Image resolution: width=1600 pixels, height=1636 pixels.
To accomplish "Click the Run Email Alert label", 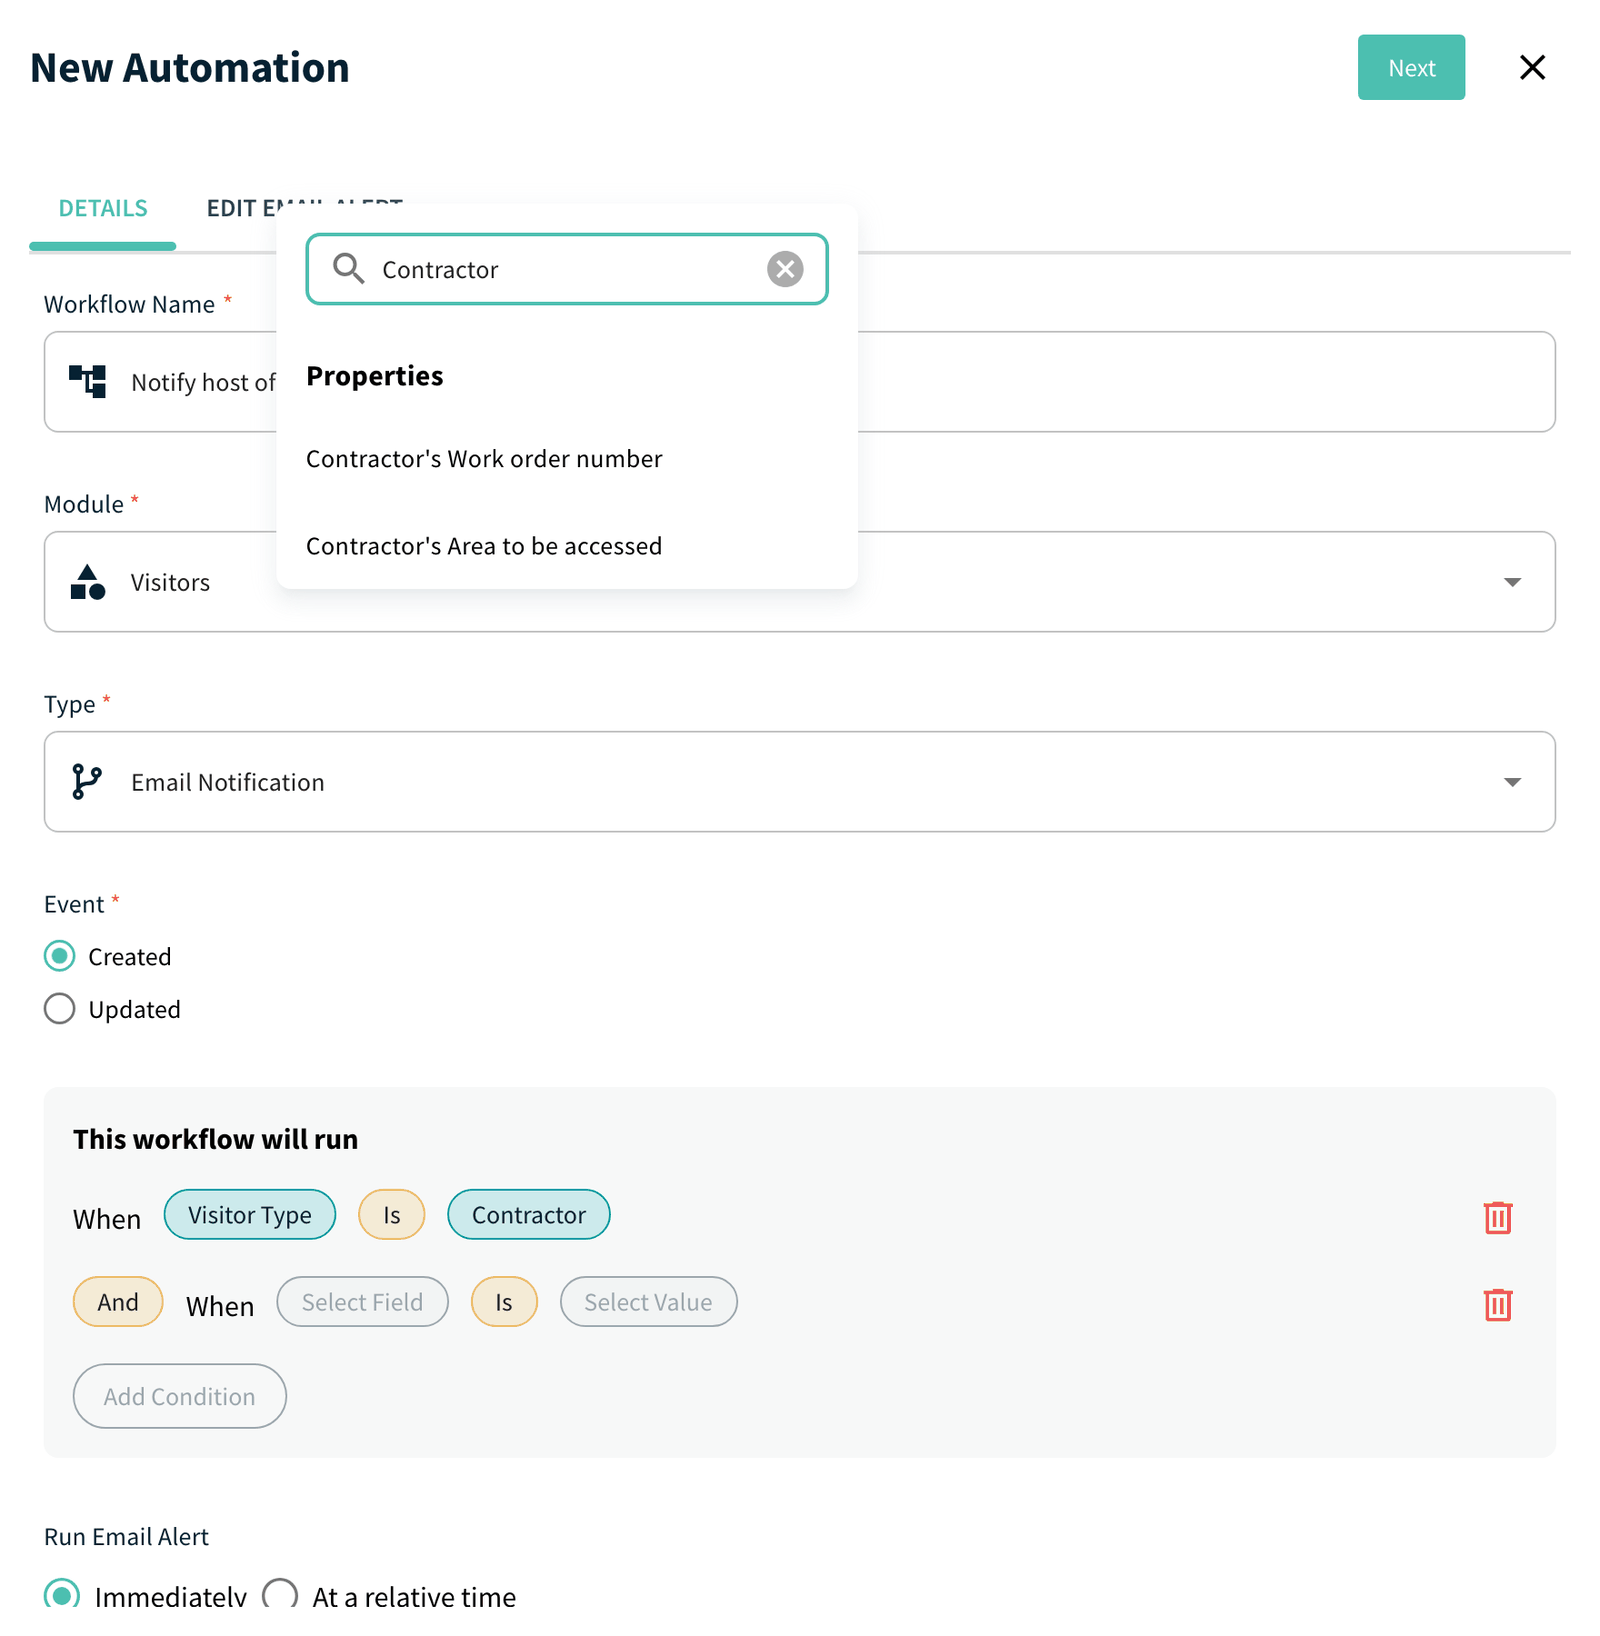I will pyautogui.click(x=126, y=1537).
